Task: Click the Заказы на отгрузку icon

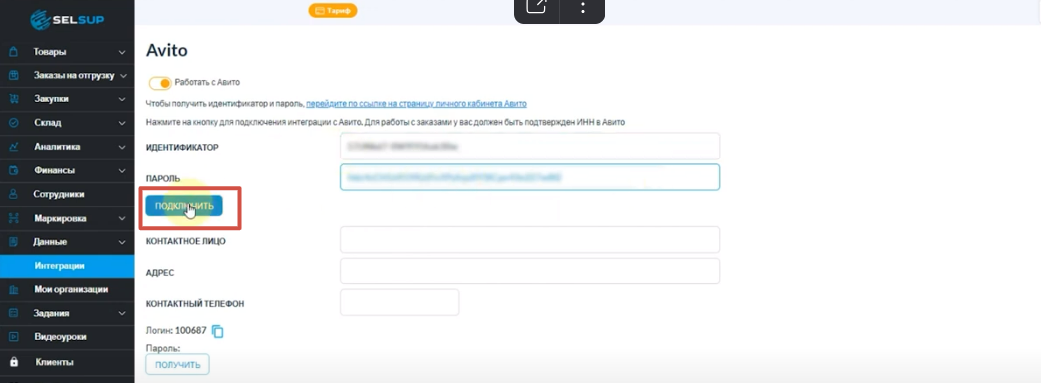Action: tap(13, 76)
